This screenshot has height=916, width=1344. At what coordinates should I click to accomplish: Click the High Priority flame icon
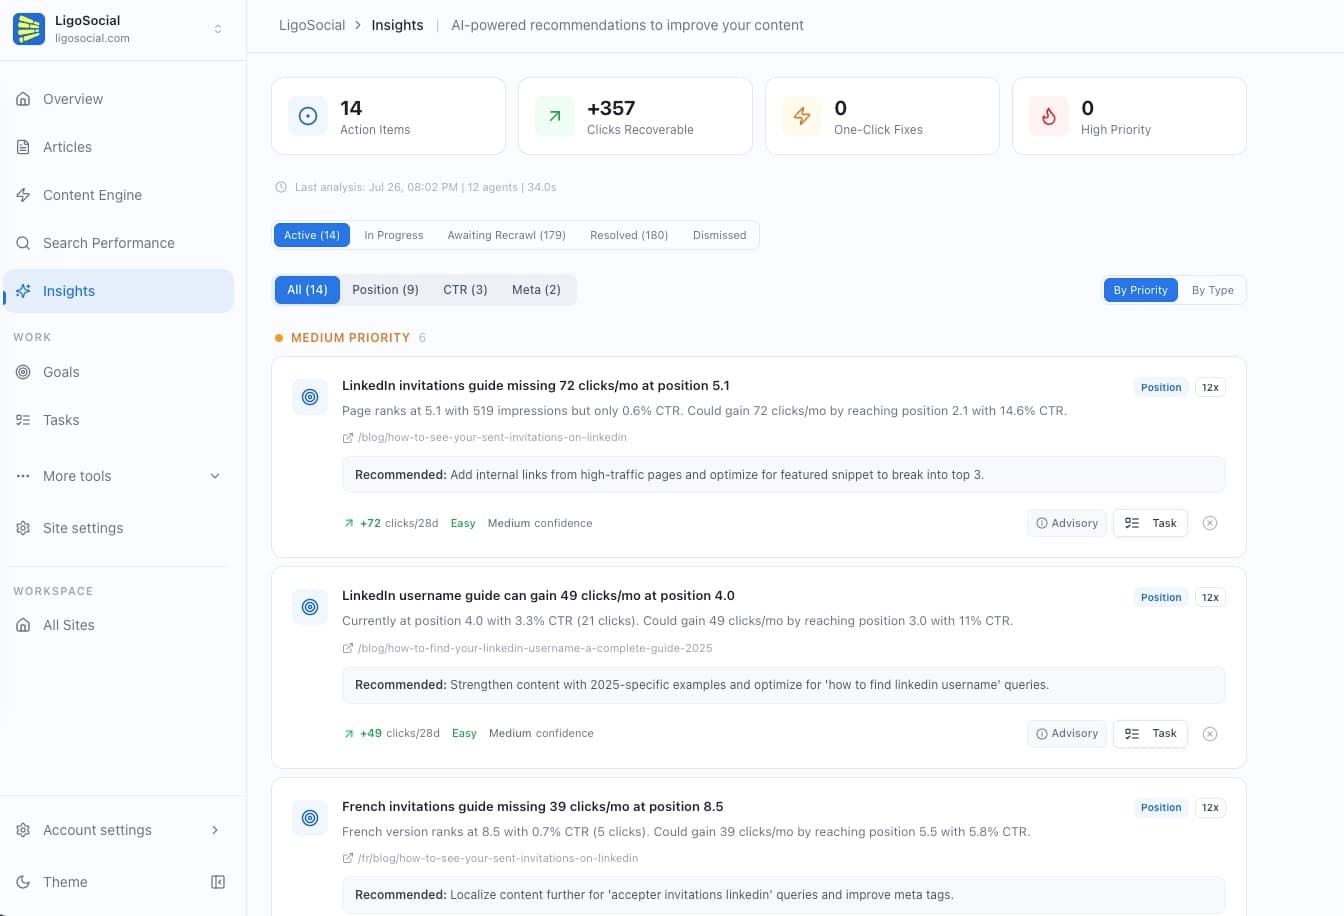tap(1049, 116)
